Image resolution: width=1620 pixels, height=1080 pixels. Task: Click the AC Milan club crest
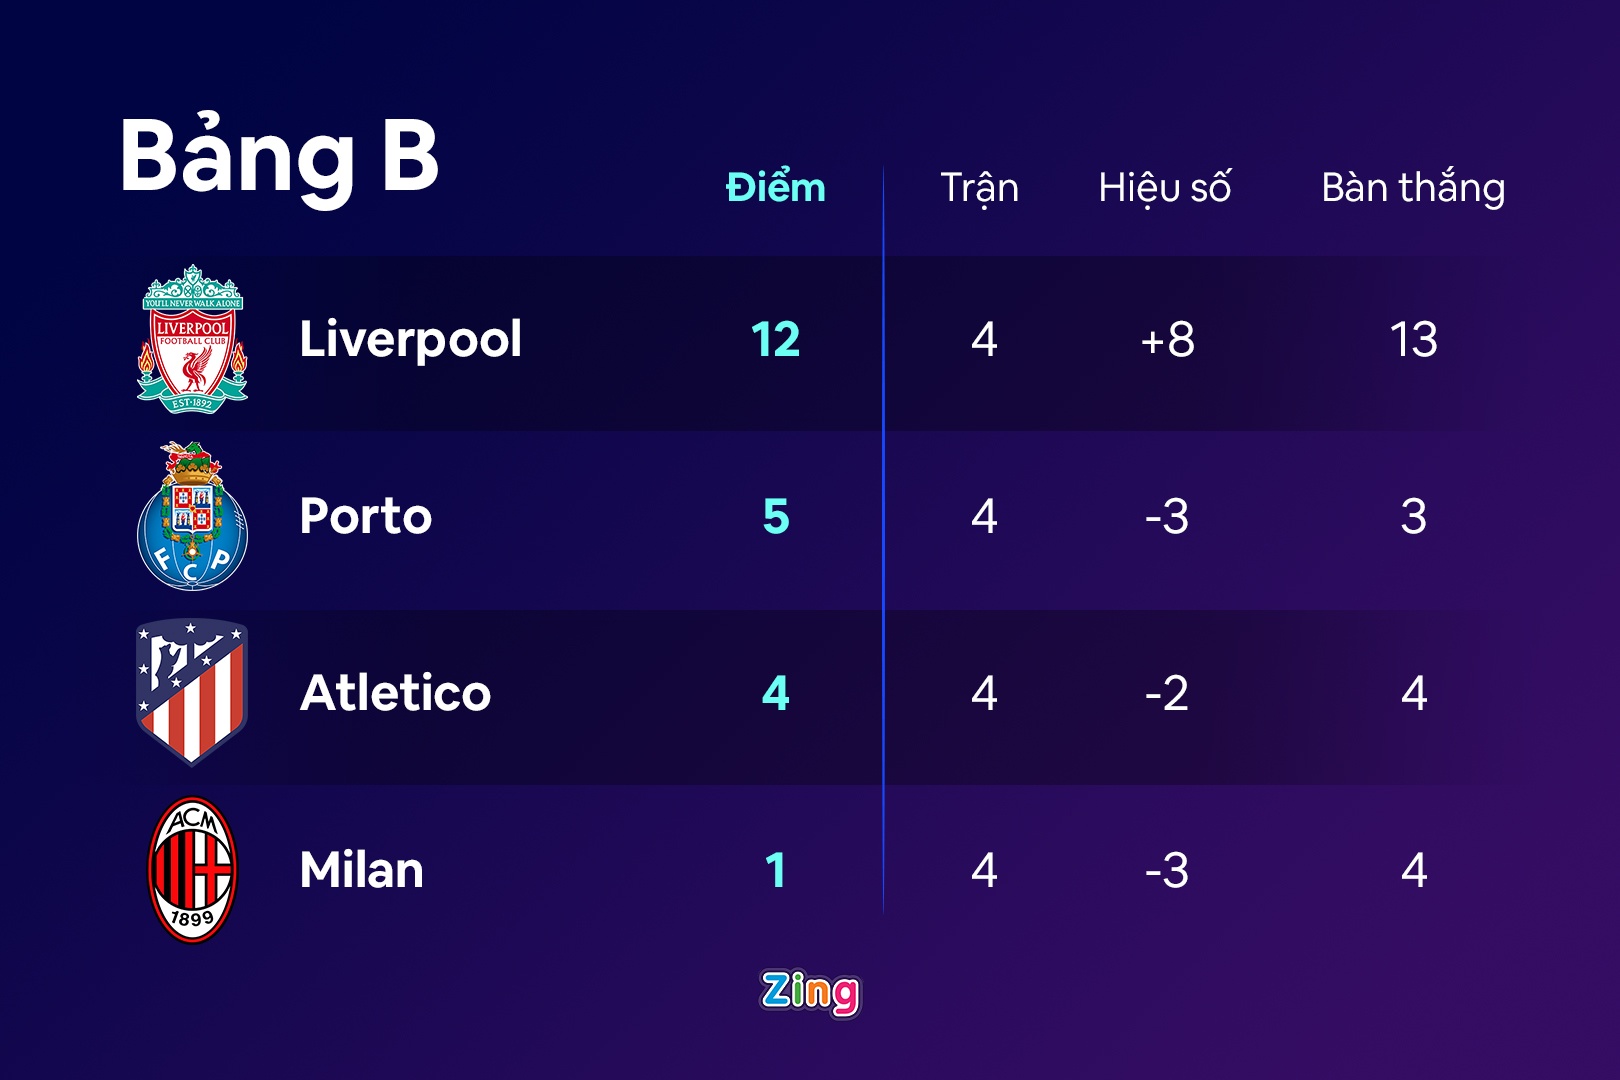(192, 870)
